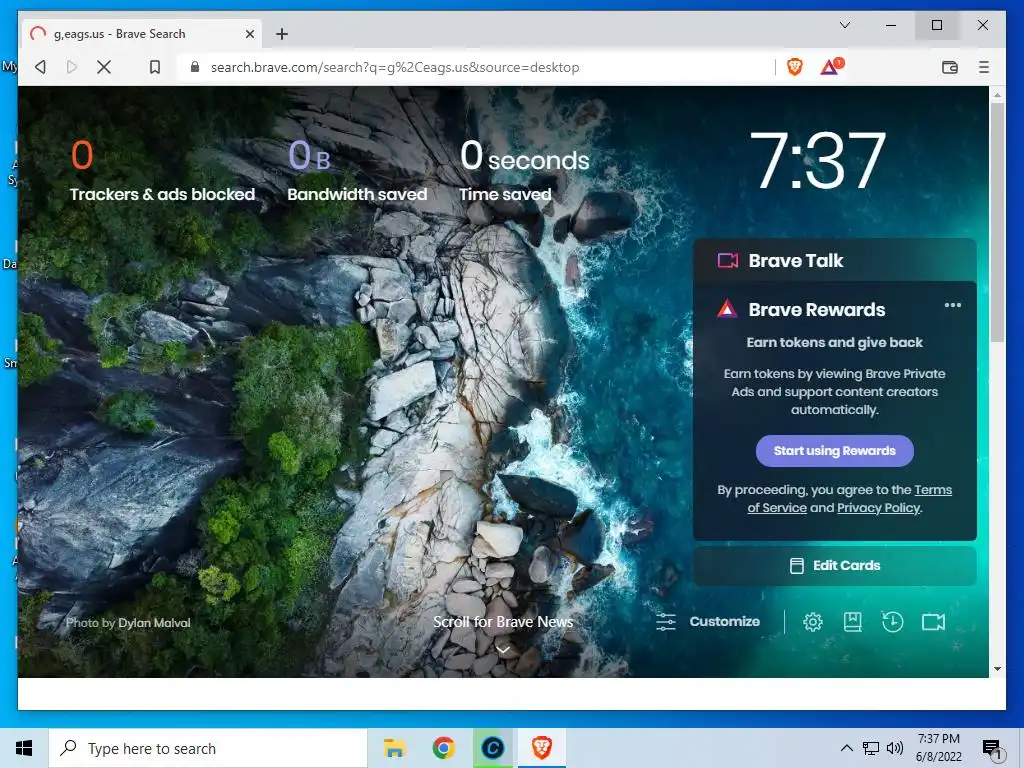This screenshot has height=768, width=1024.
Task: Click the Edit Cards button
Action: [x=835, y=566]
